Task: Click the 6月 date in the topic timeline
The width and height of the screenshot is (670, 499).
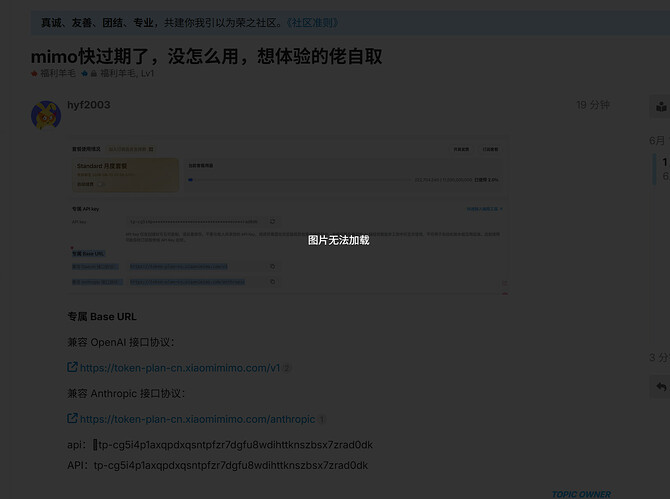Action: pos(659,141)
